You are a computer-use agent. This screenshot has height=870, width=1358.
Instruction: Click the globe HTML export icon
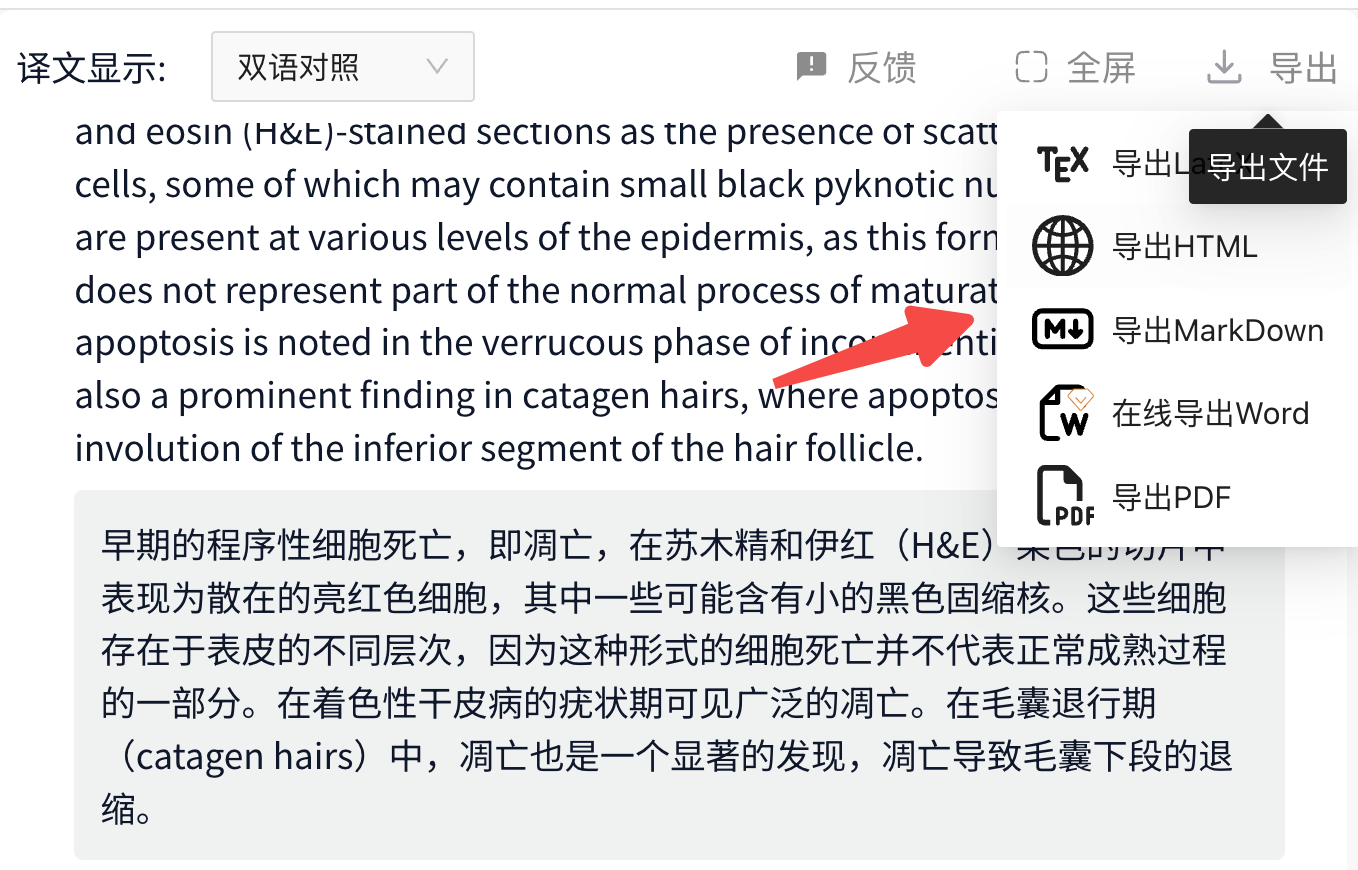click(1063, 246)
